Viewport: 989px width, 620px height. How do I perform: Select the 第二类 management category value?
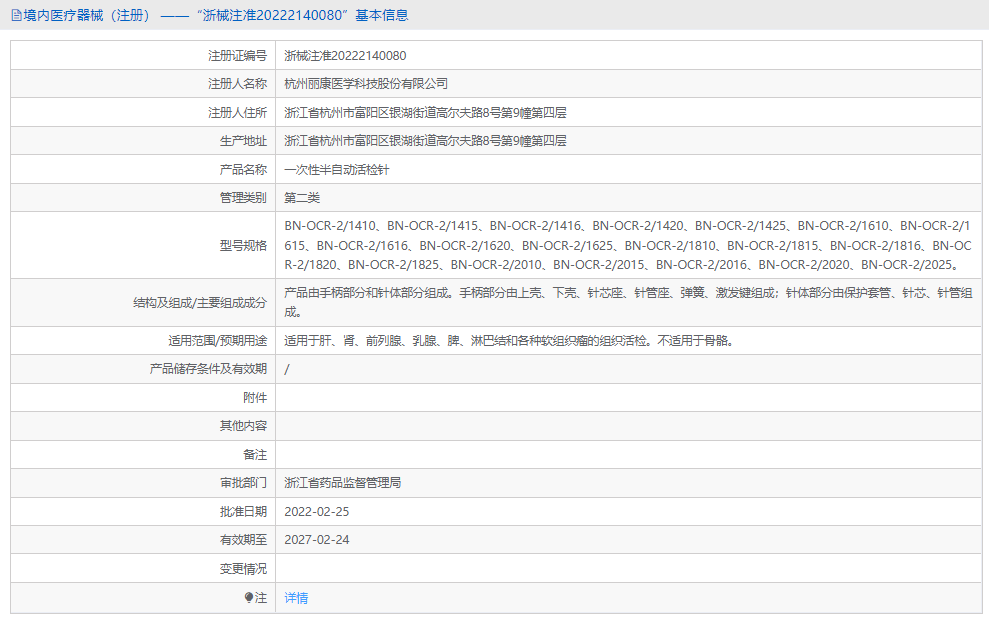click(300, 197)
